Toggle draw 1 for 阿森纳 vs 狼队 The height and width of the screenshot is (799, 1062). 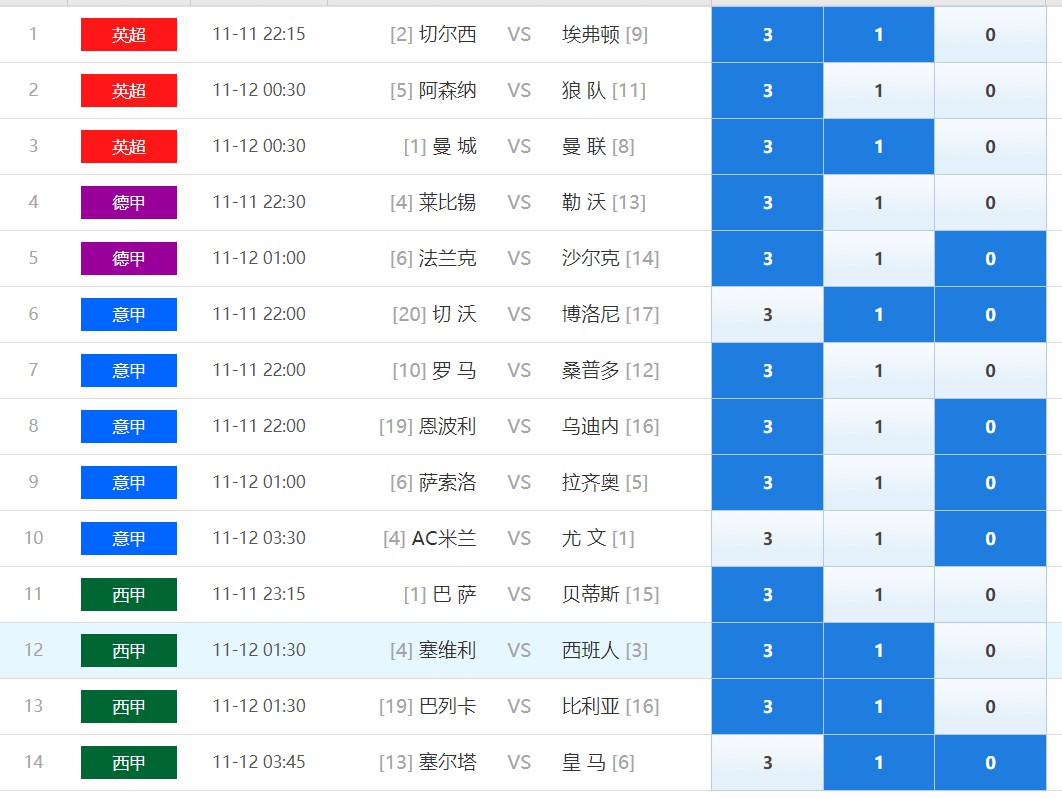tap(878, 91)
